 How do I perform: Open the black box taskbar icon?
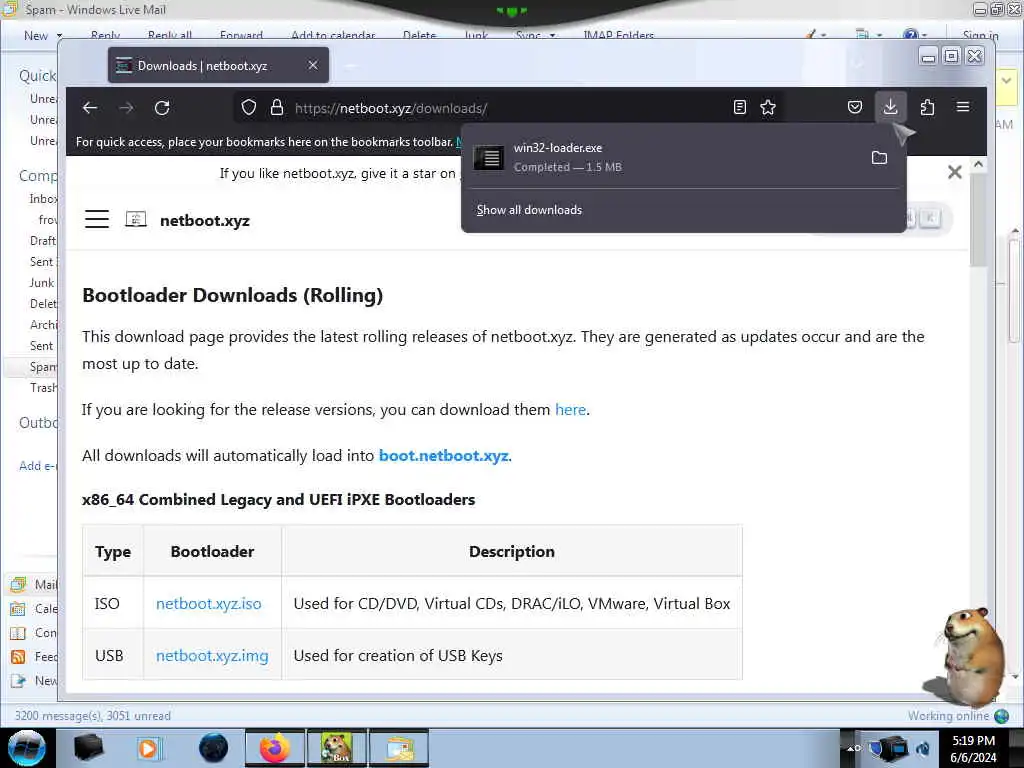point(88,748)
